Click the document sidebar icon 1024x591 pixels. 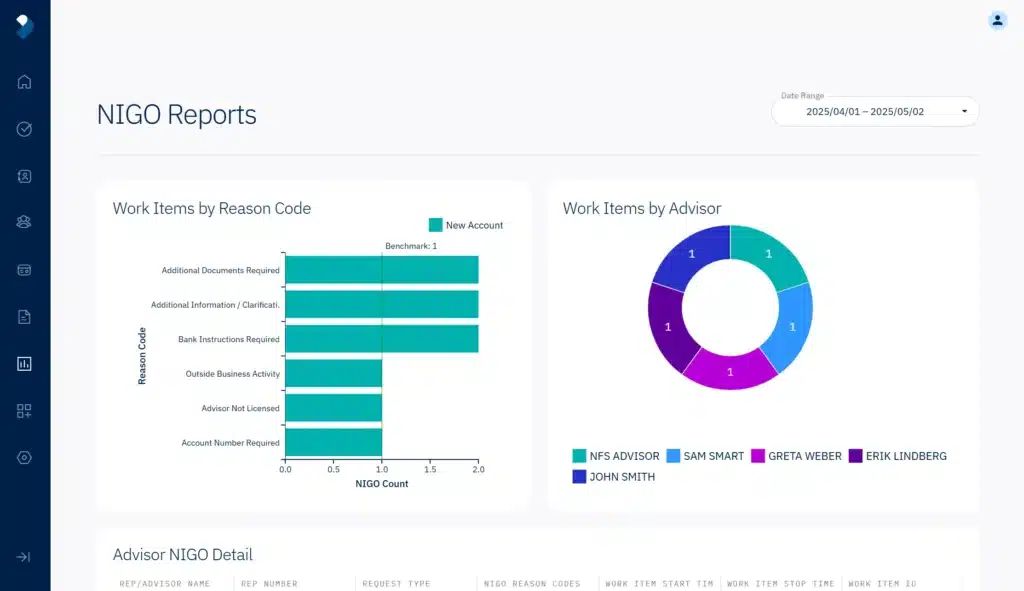(x=24, y=317)
